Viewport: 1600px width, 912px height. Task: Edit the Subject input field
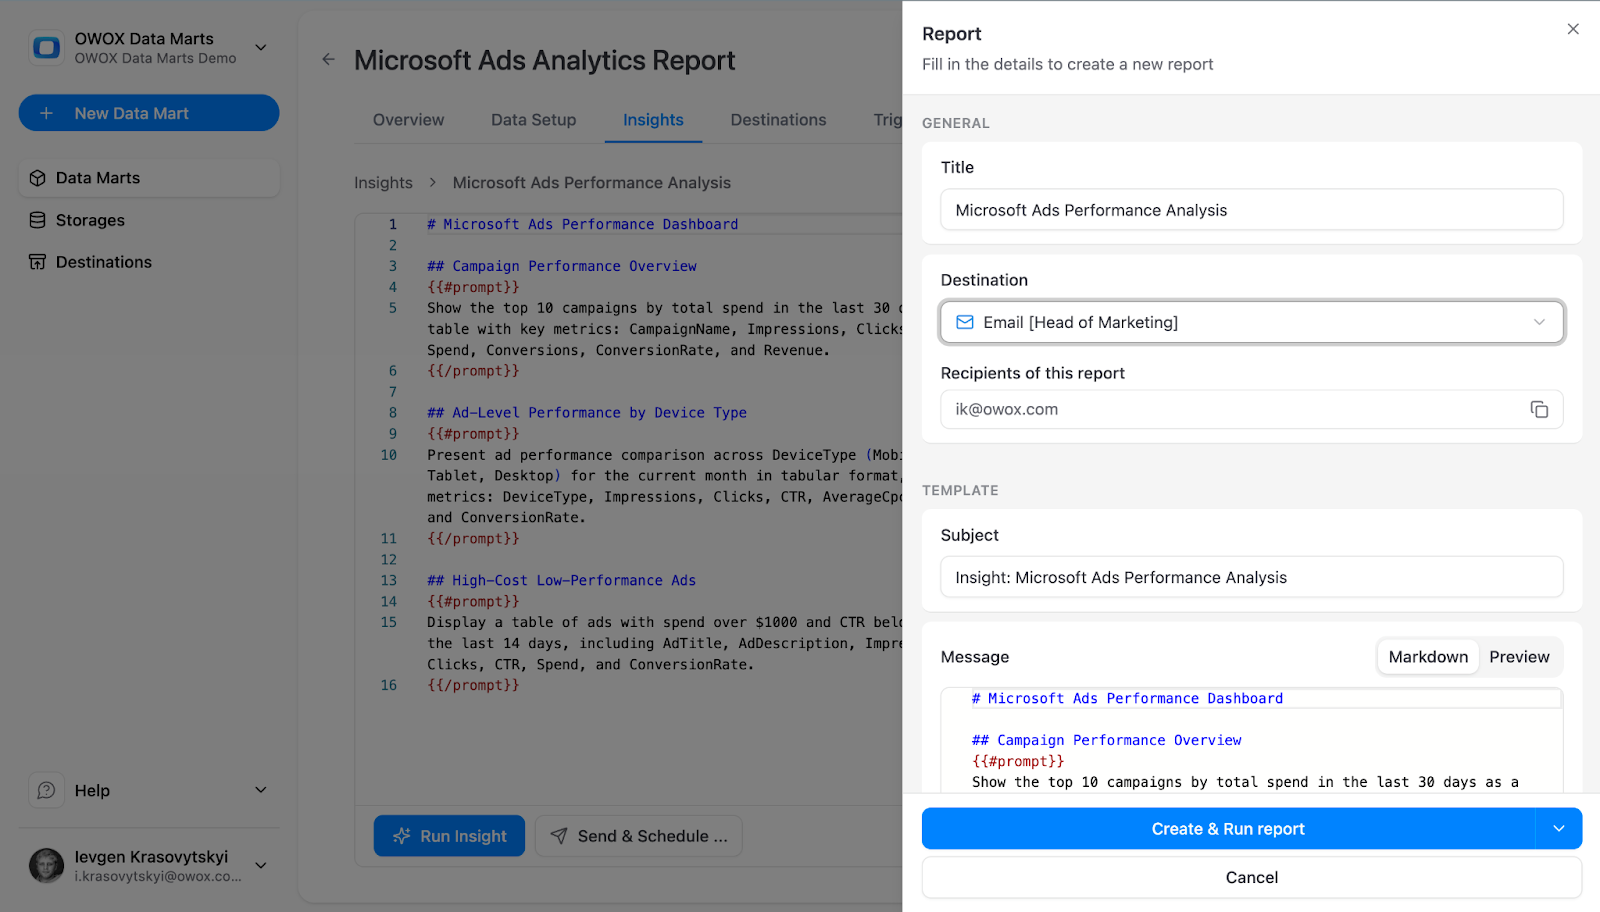click(1250, 577)
